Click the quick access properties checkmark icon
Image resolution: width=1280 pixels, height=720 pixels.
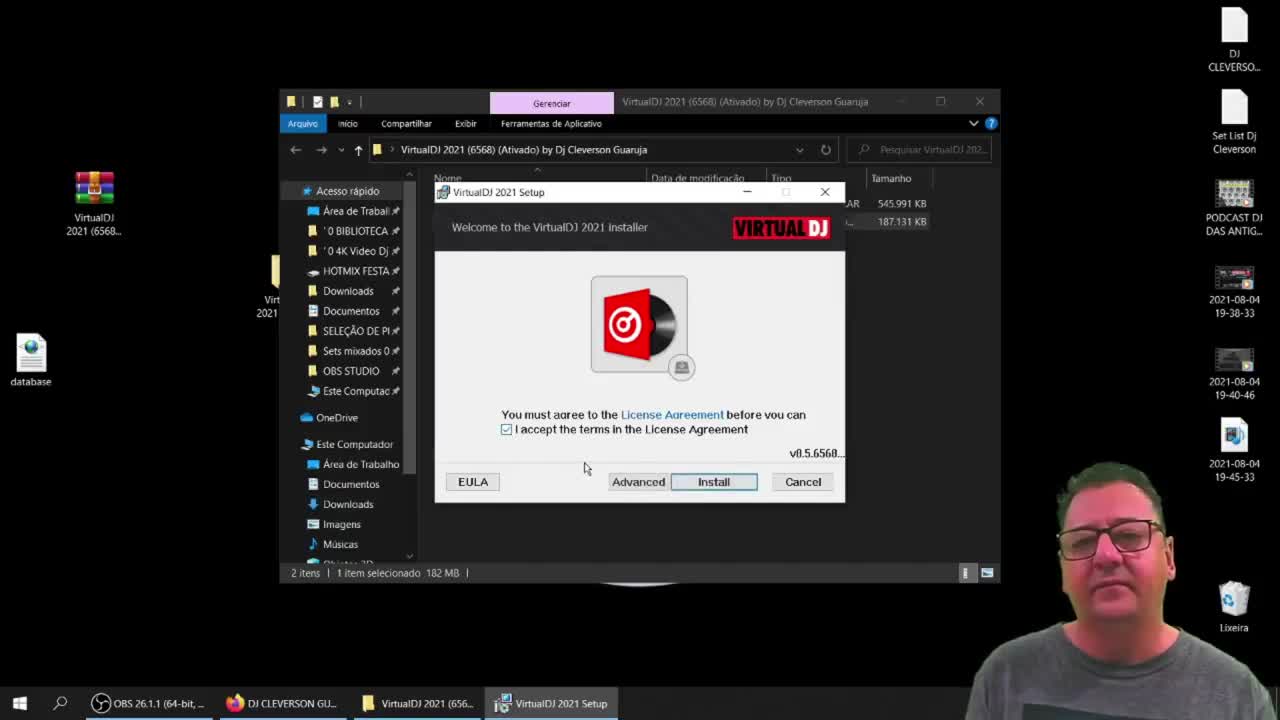pos(317,102)
